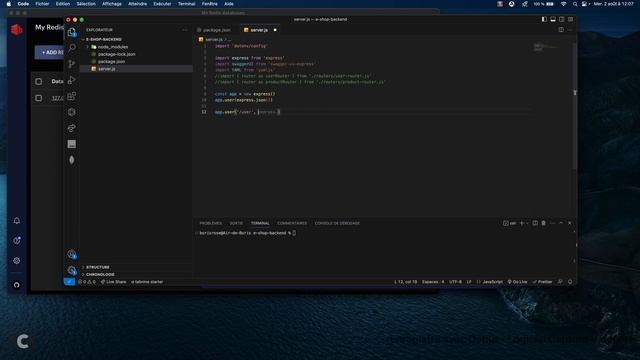Switch to the CONSOLE DE DÉBOGAGE tab
Image resolution: width=640 pixels, height=360 pixels.
coord(337,223)
